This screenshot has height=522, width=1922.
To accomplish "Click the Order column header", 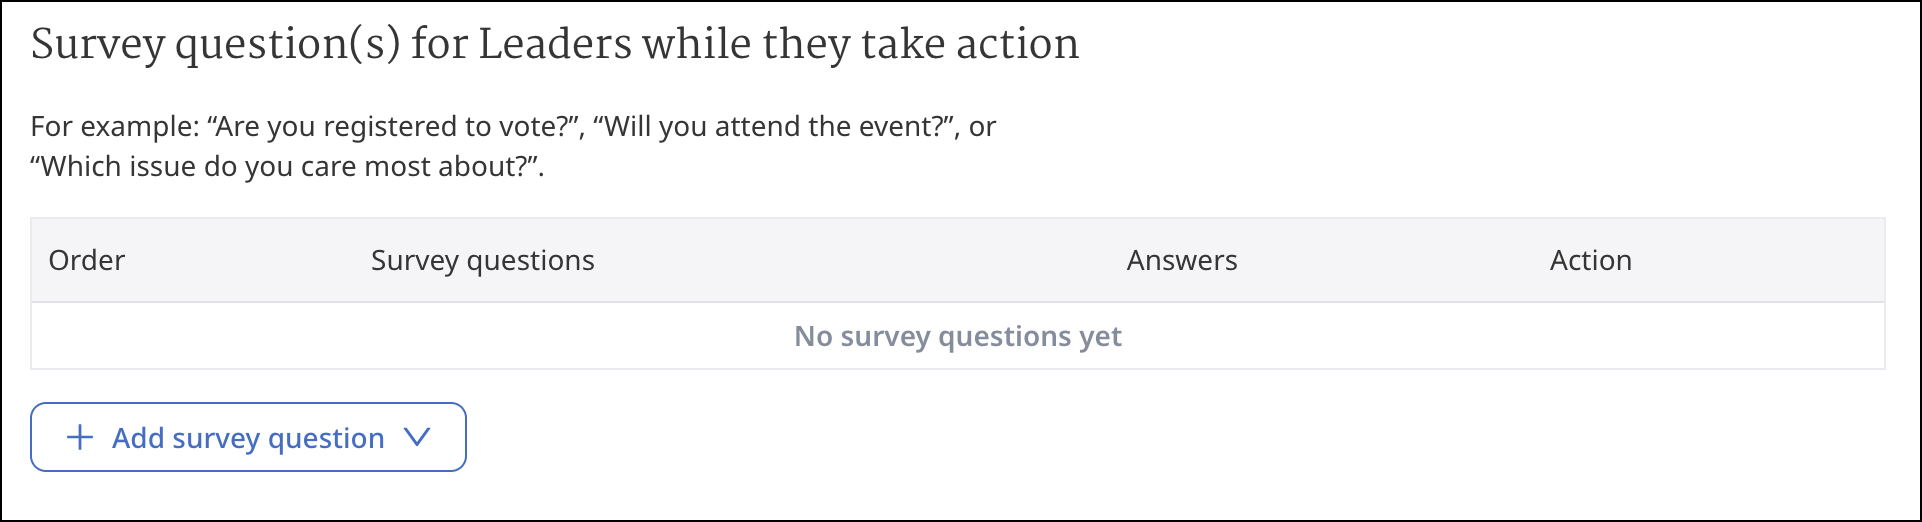I will (87, 260).
